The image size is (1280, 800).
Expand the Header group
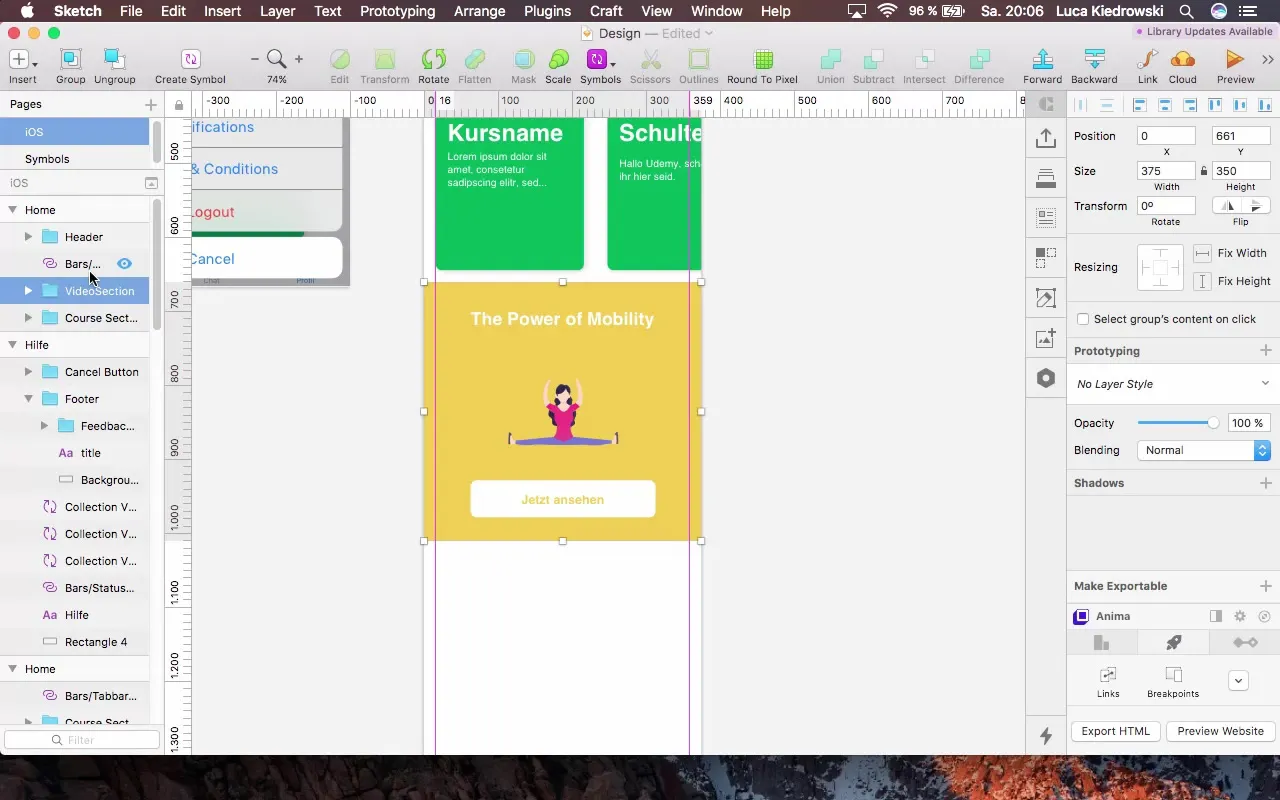click(28, 237)
